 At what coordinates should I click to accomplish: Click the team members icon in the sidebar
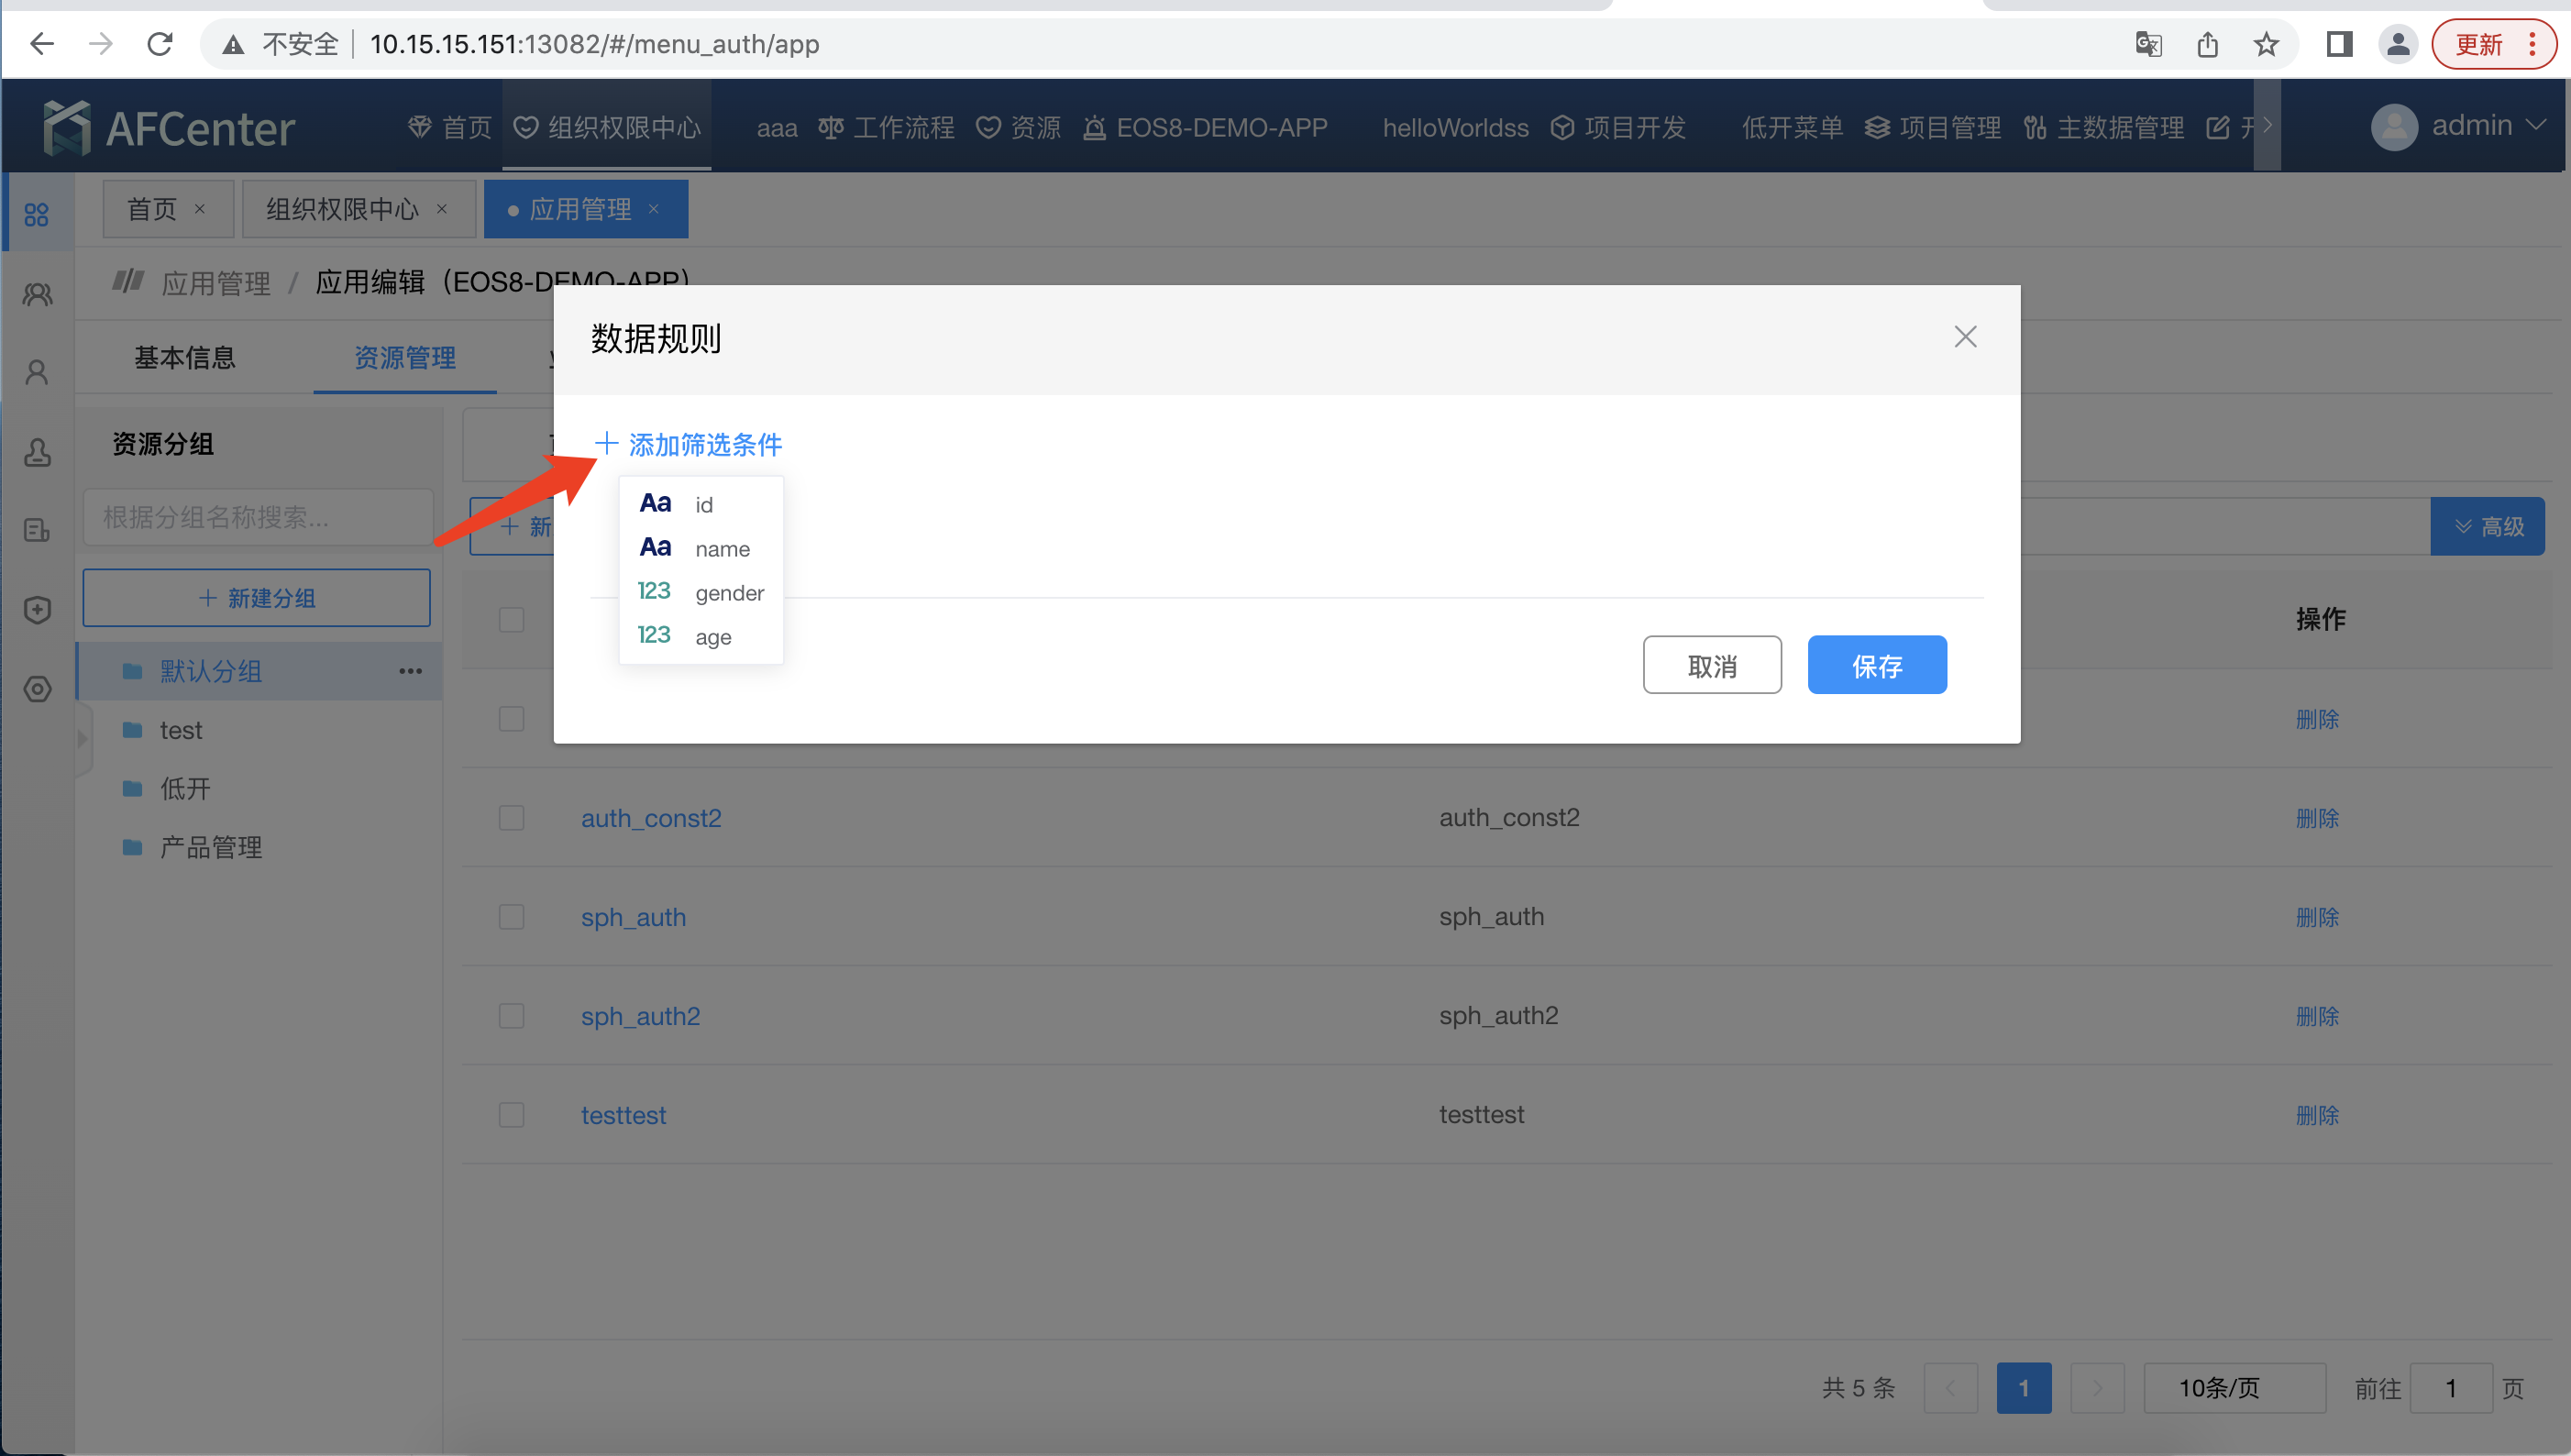tap(37, 292)
